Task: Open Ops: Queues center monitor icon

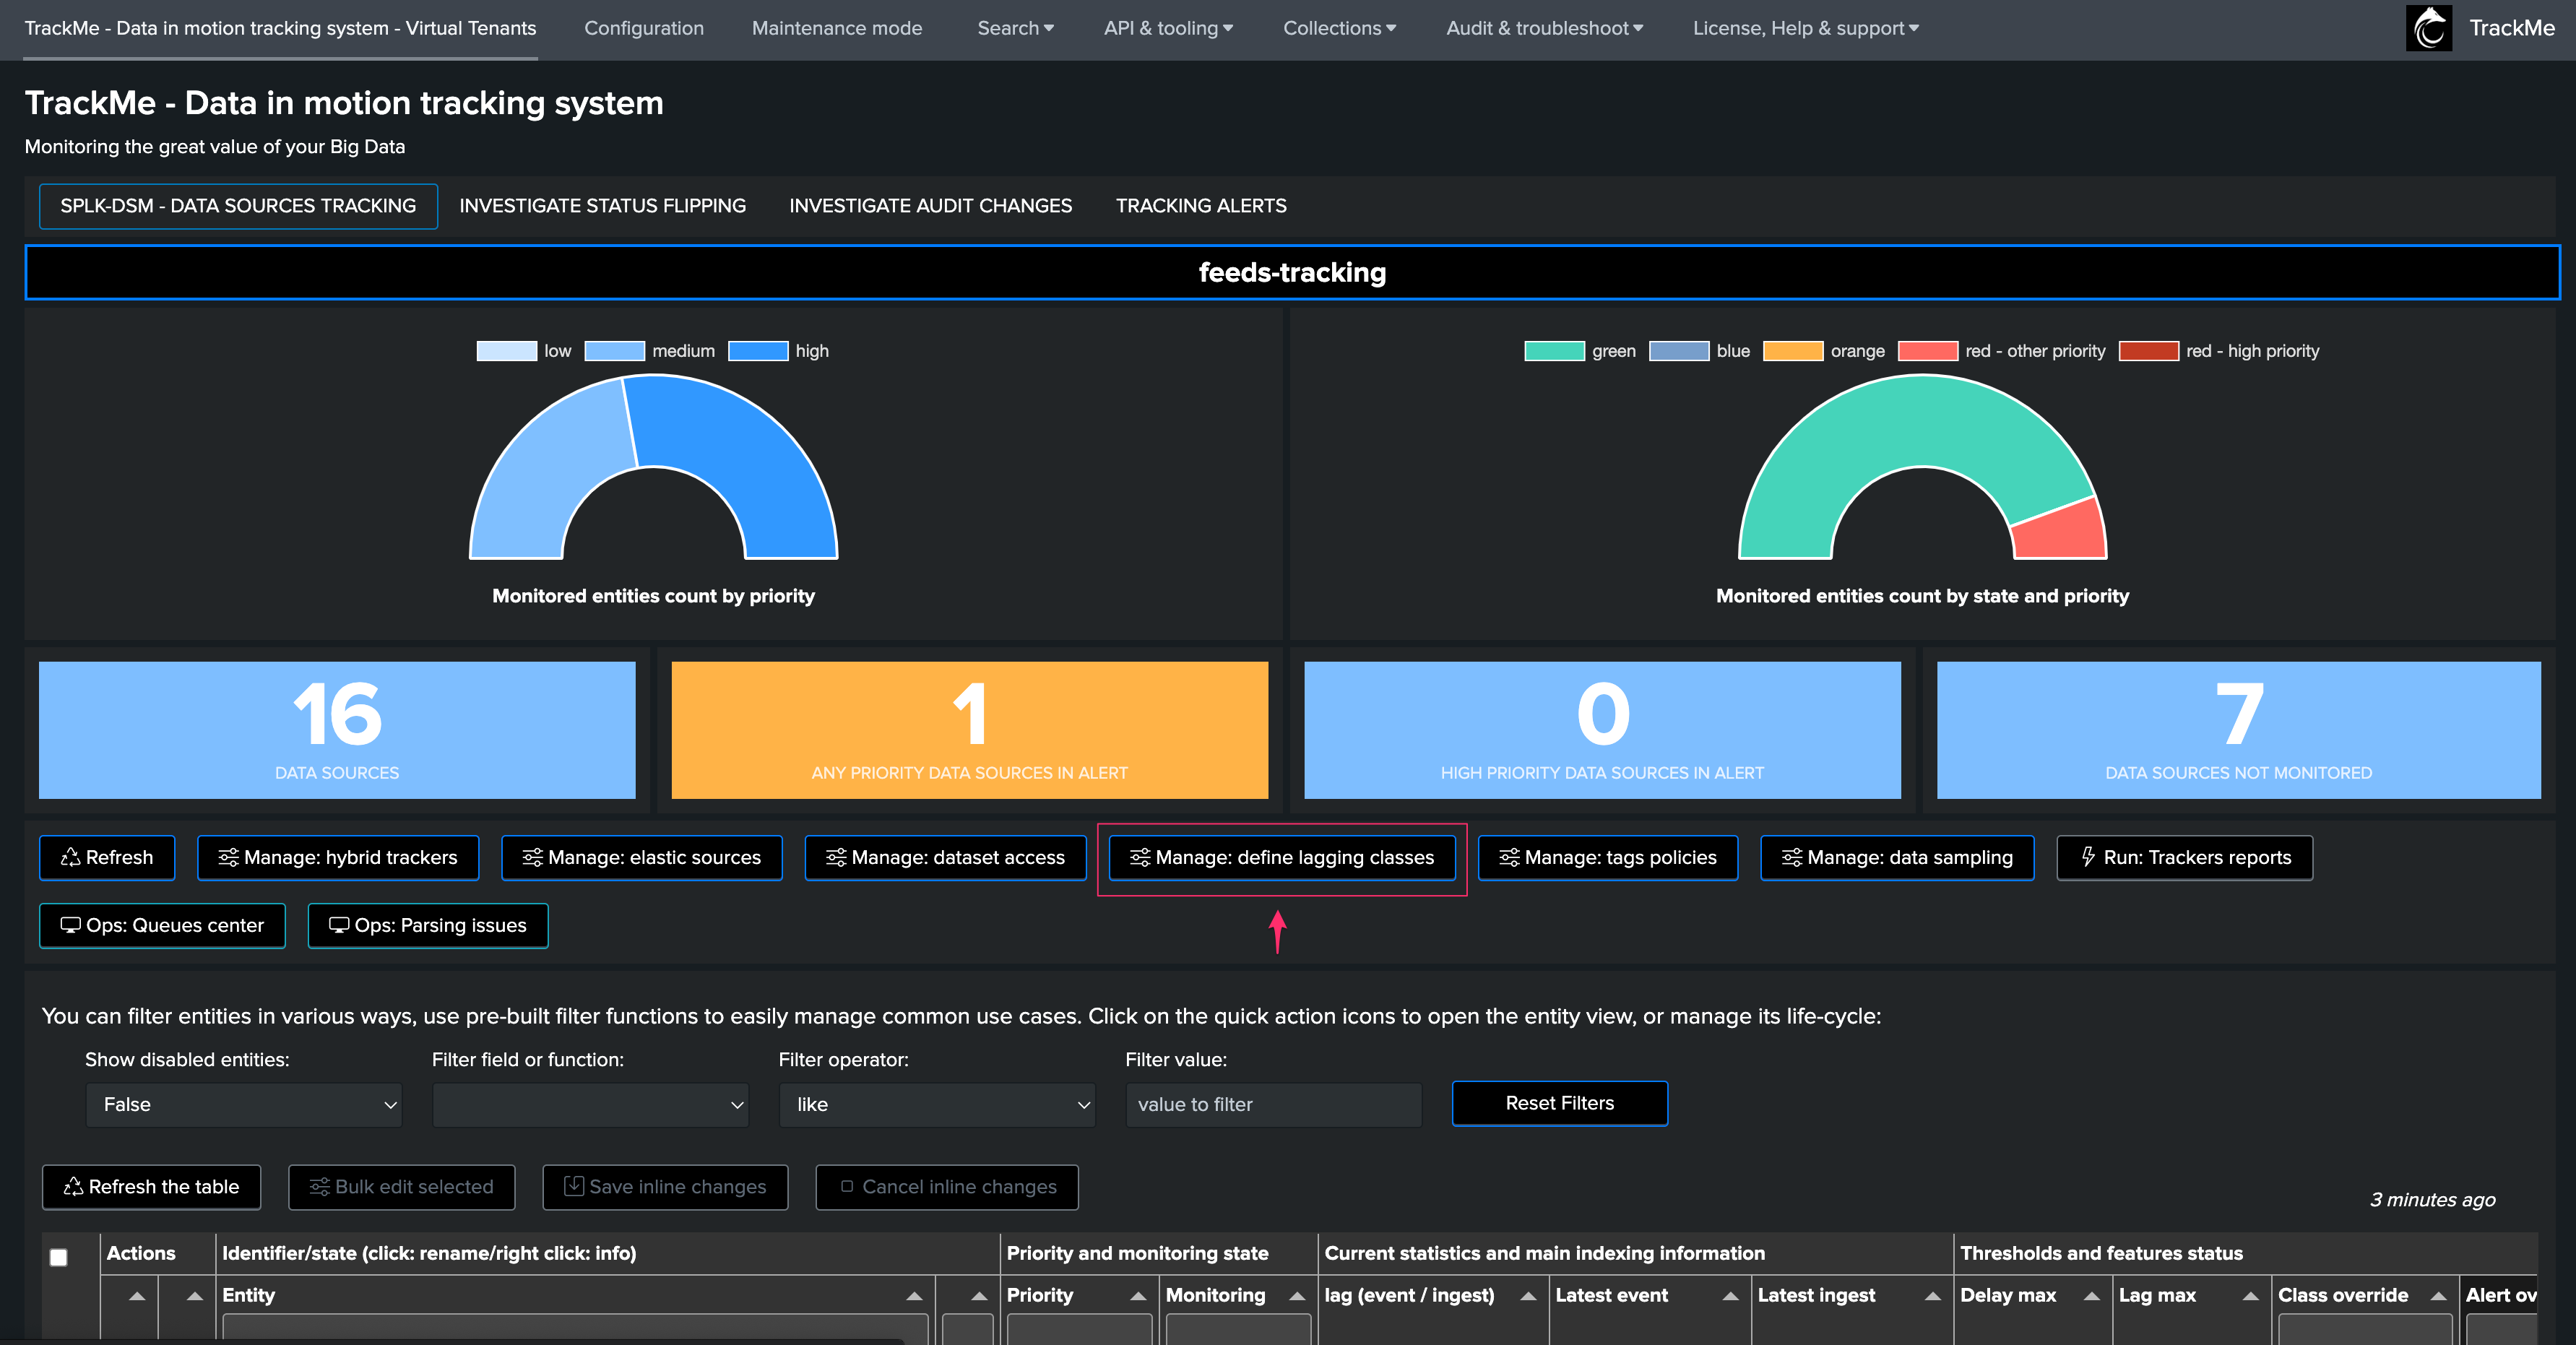Action: [70, 925]
